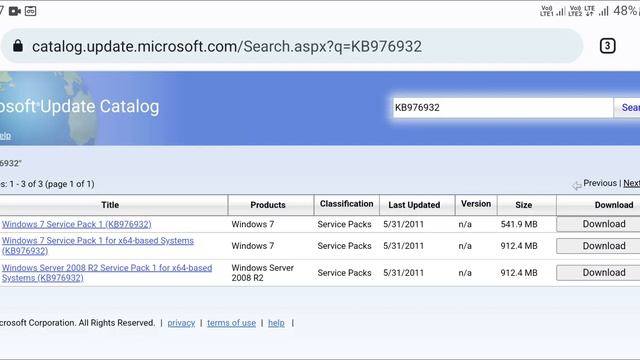Viewport: 640px width, 360px height.
Task: Open Windows Server 2008 R2 Service Pack 1 link
Action: (107, 273)
